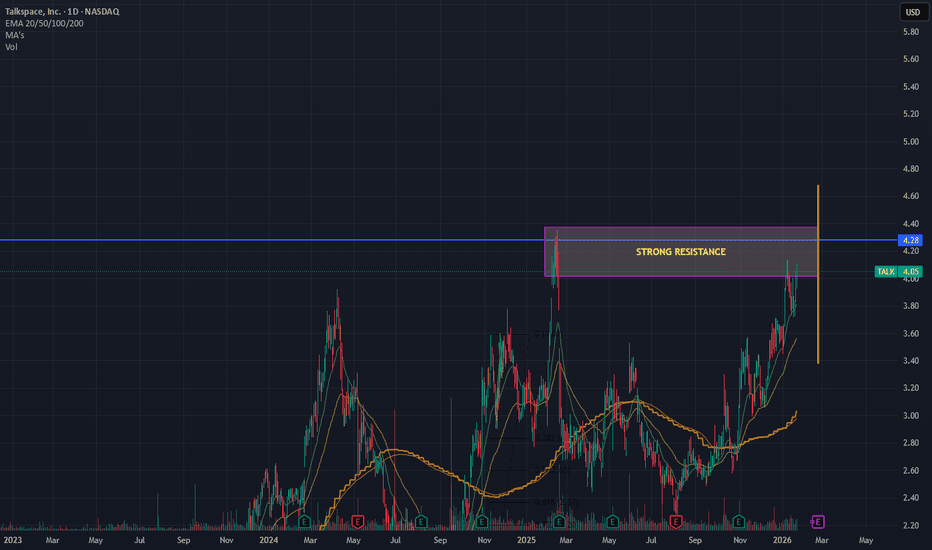Click the 2024 label on time axis
Image resolution: width=932 pixels, height=550 pixels.
[267, 540]
